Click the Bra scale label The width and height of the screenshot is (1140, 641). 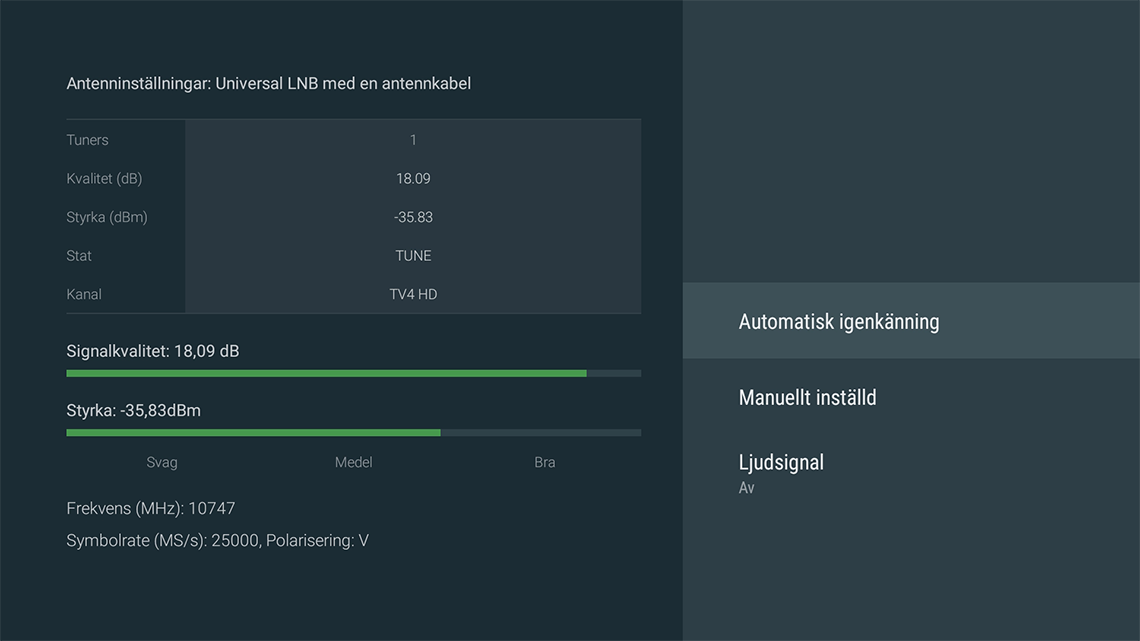click(x=544, y=462)
